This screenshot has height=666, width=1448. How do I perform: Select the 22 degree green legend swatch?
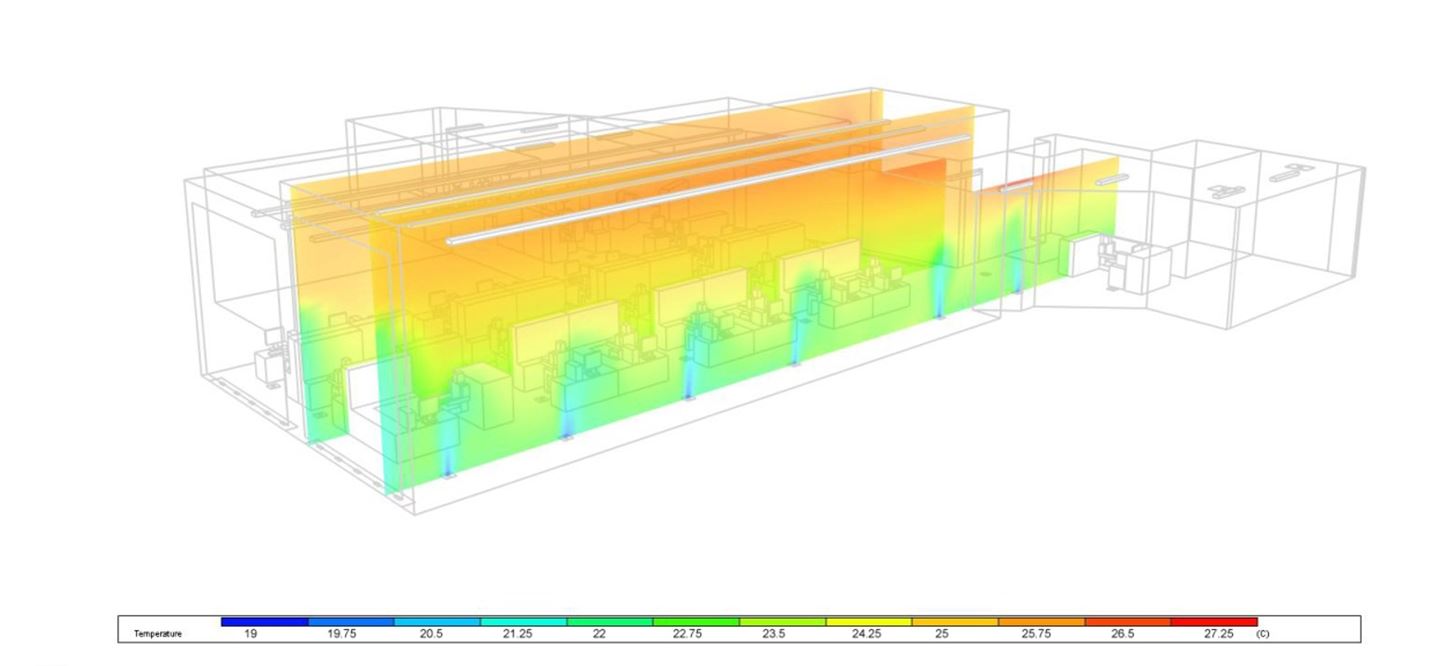tap(609, 622)
